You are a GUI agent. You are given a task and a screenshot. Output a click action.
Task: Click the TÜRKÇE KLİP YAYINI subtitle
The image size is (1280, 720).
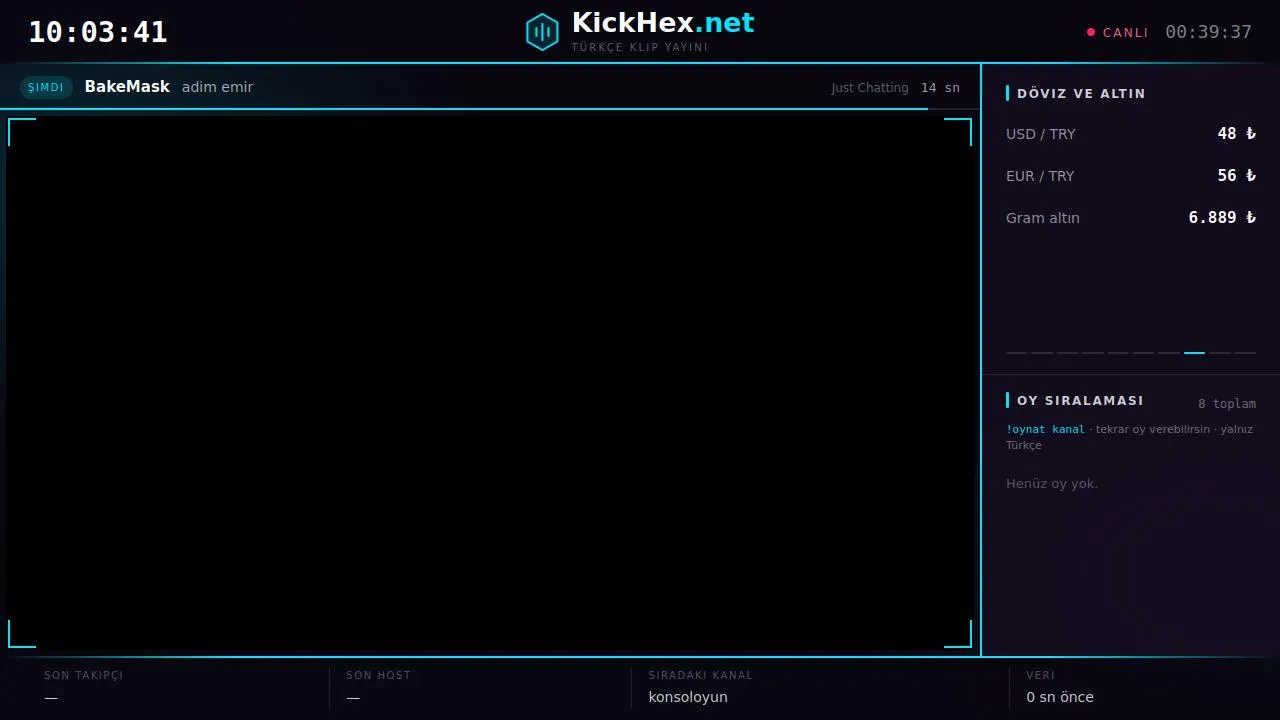coord(640,47)
